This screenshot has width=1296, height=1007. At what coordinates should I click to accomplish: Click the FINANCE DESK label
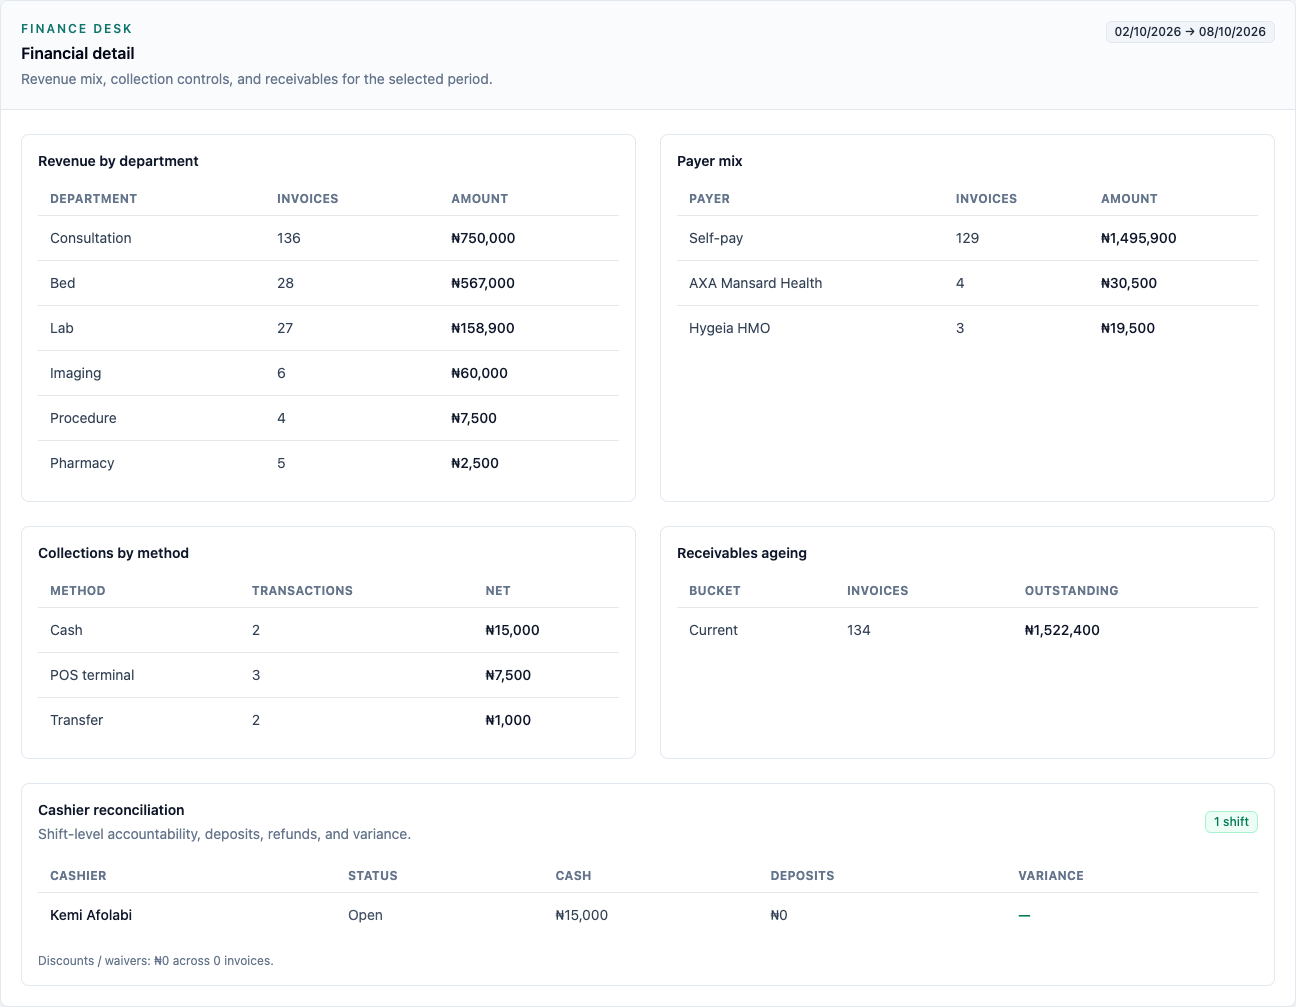click(76, 29)
